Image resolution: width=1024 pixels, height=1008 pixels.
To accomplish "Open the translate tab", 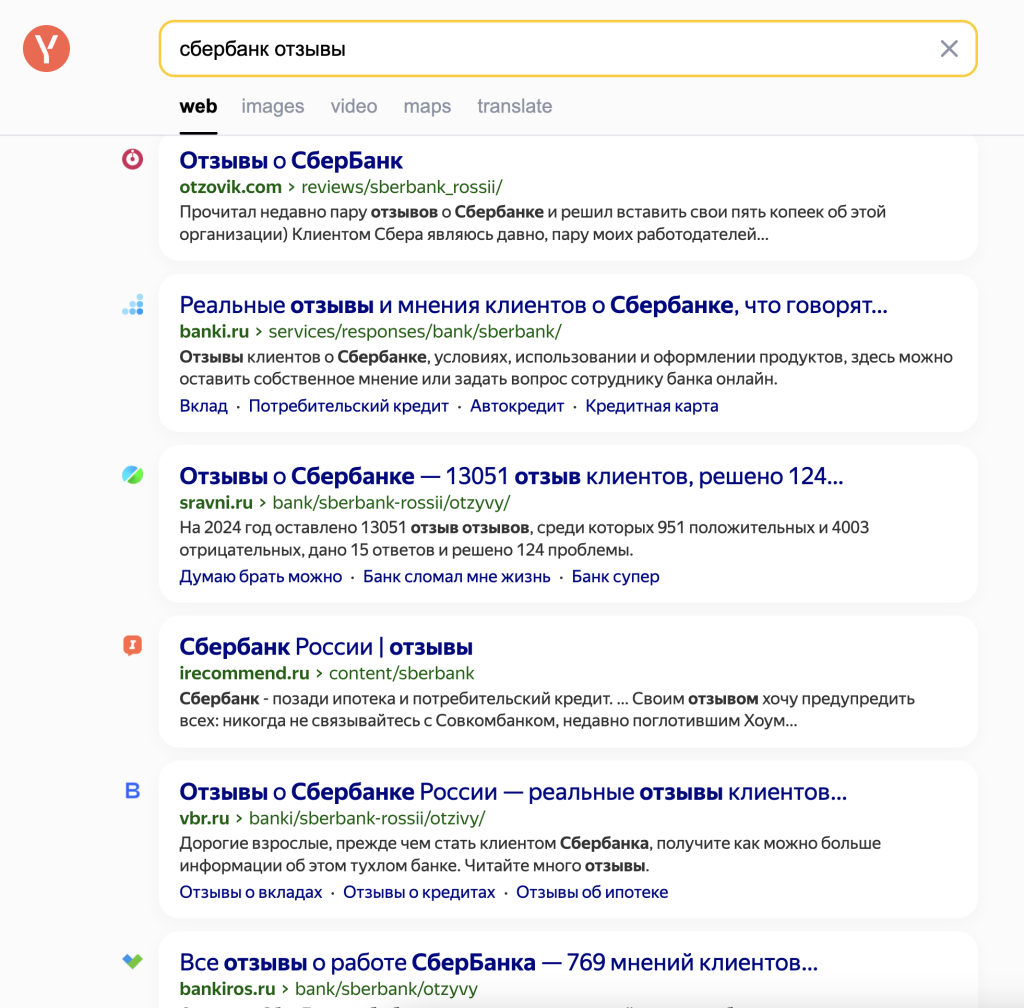I will pos(515,106).
